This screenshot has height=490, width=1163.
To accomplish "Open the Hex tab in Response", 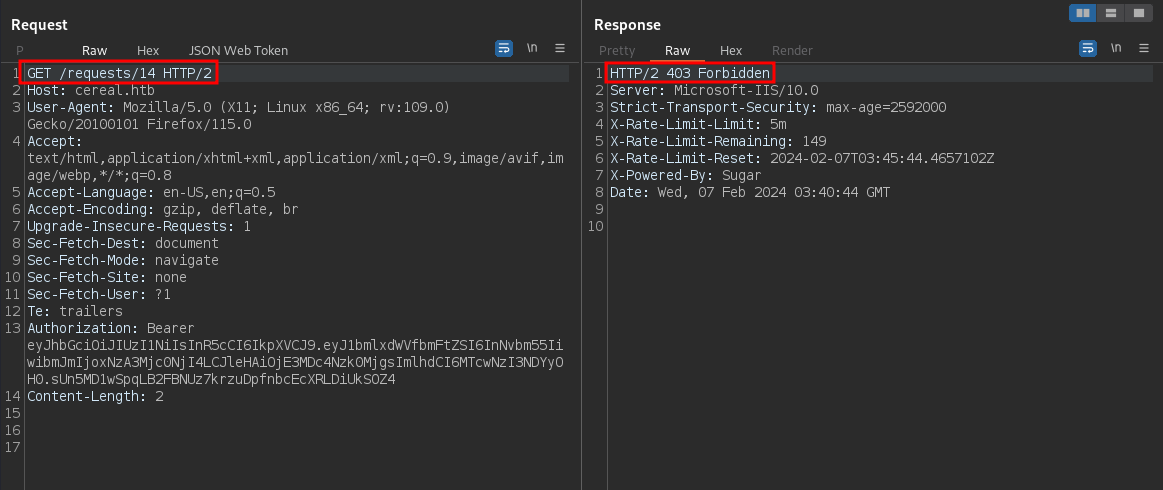I will pyautogui.click(x=731, y=50).
